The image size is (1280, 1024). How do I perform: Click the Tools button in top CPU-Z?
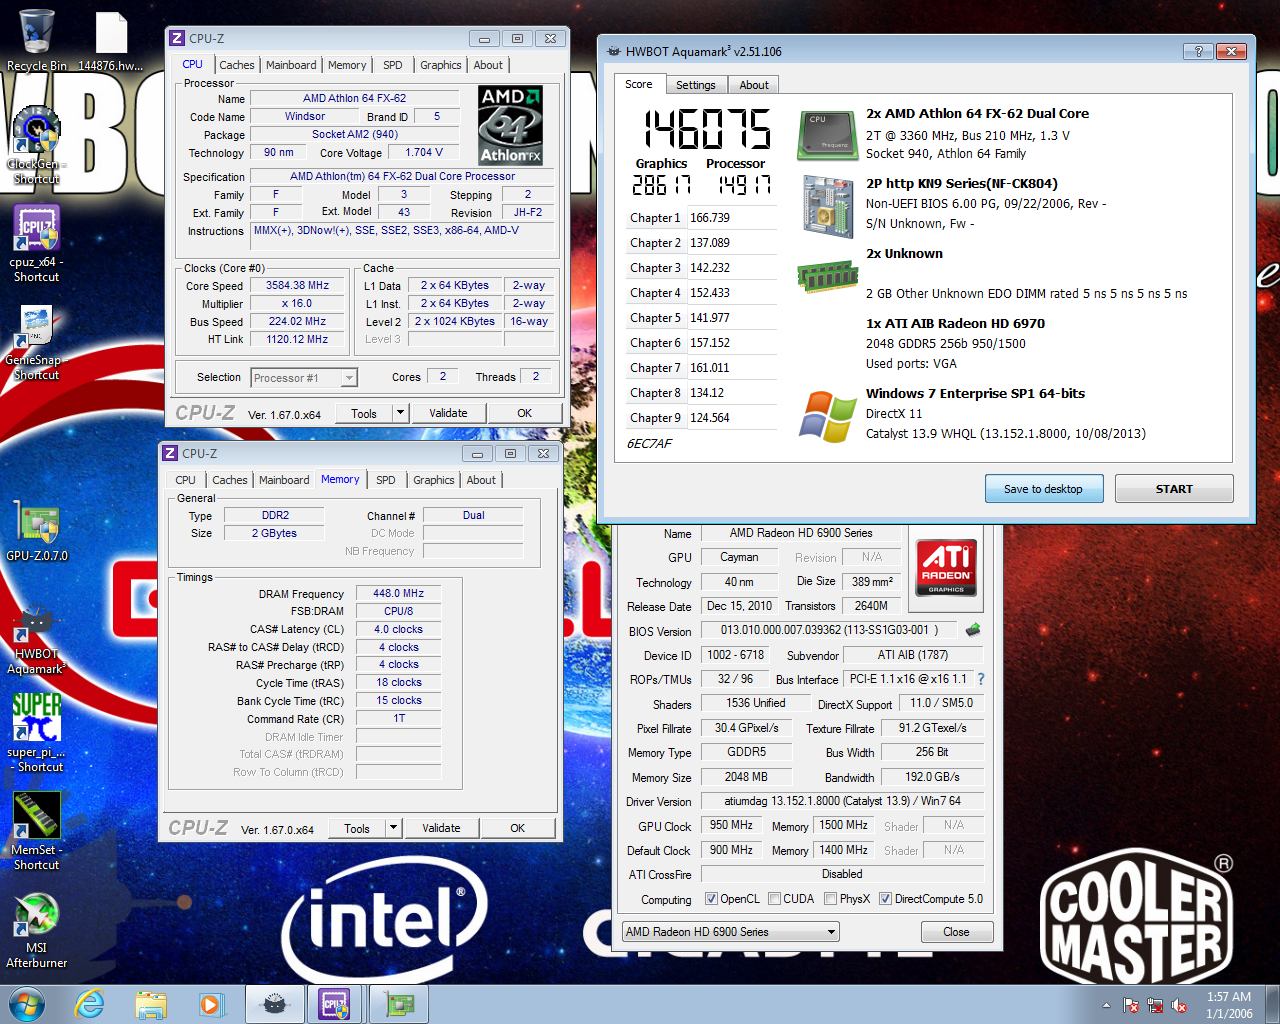[x=364, y=413]
